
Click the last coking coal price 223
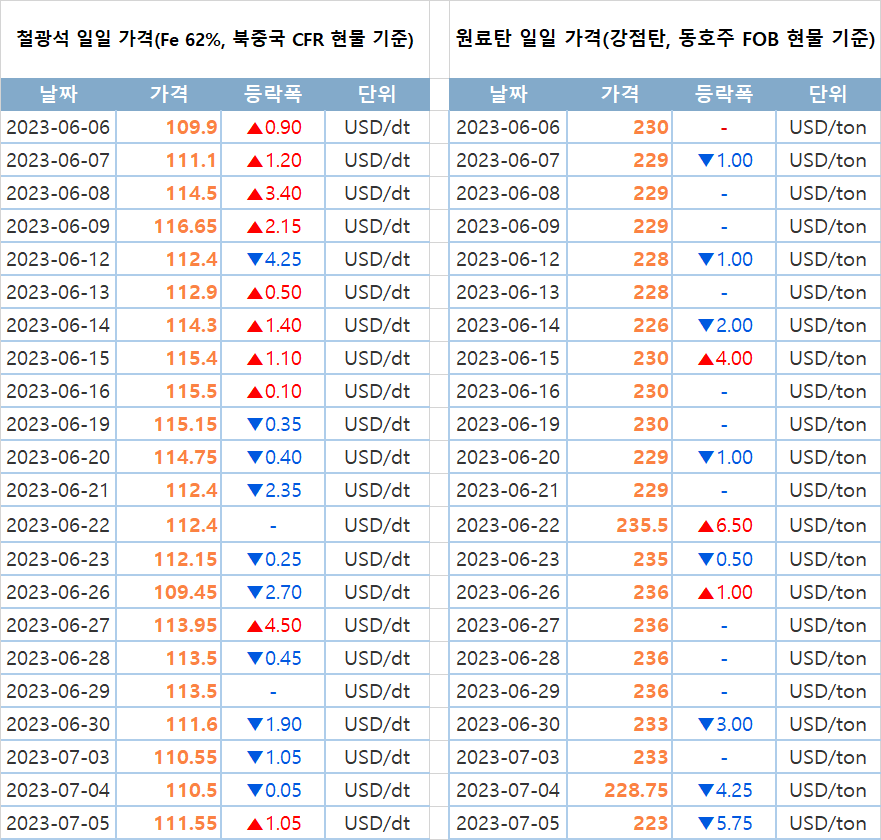(650, 823)
